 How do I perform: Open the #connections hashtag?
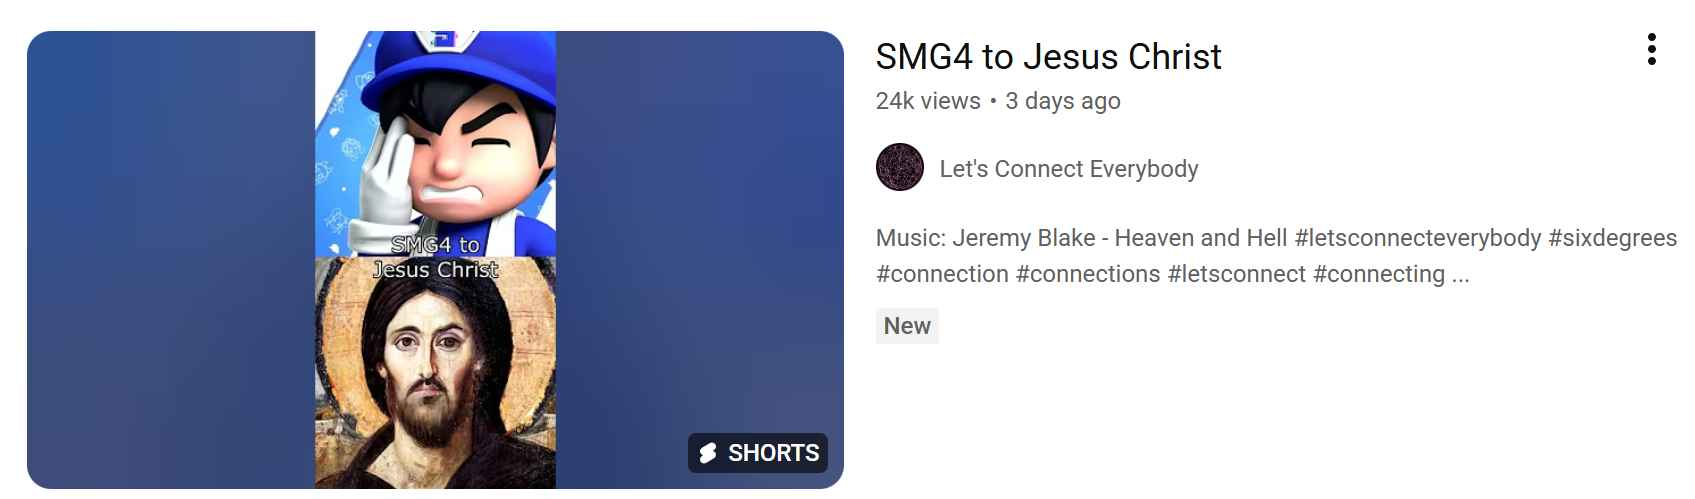click(x=1088, y=274)
